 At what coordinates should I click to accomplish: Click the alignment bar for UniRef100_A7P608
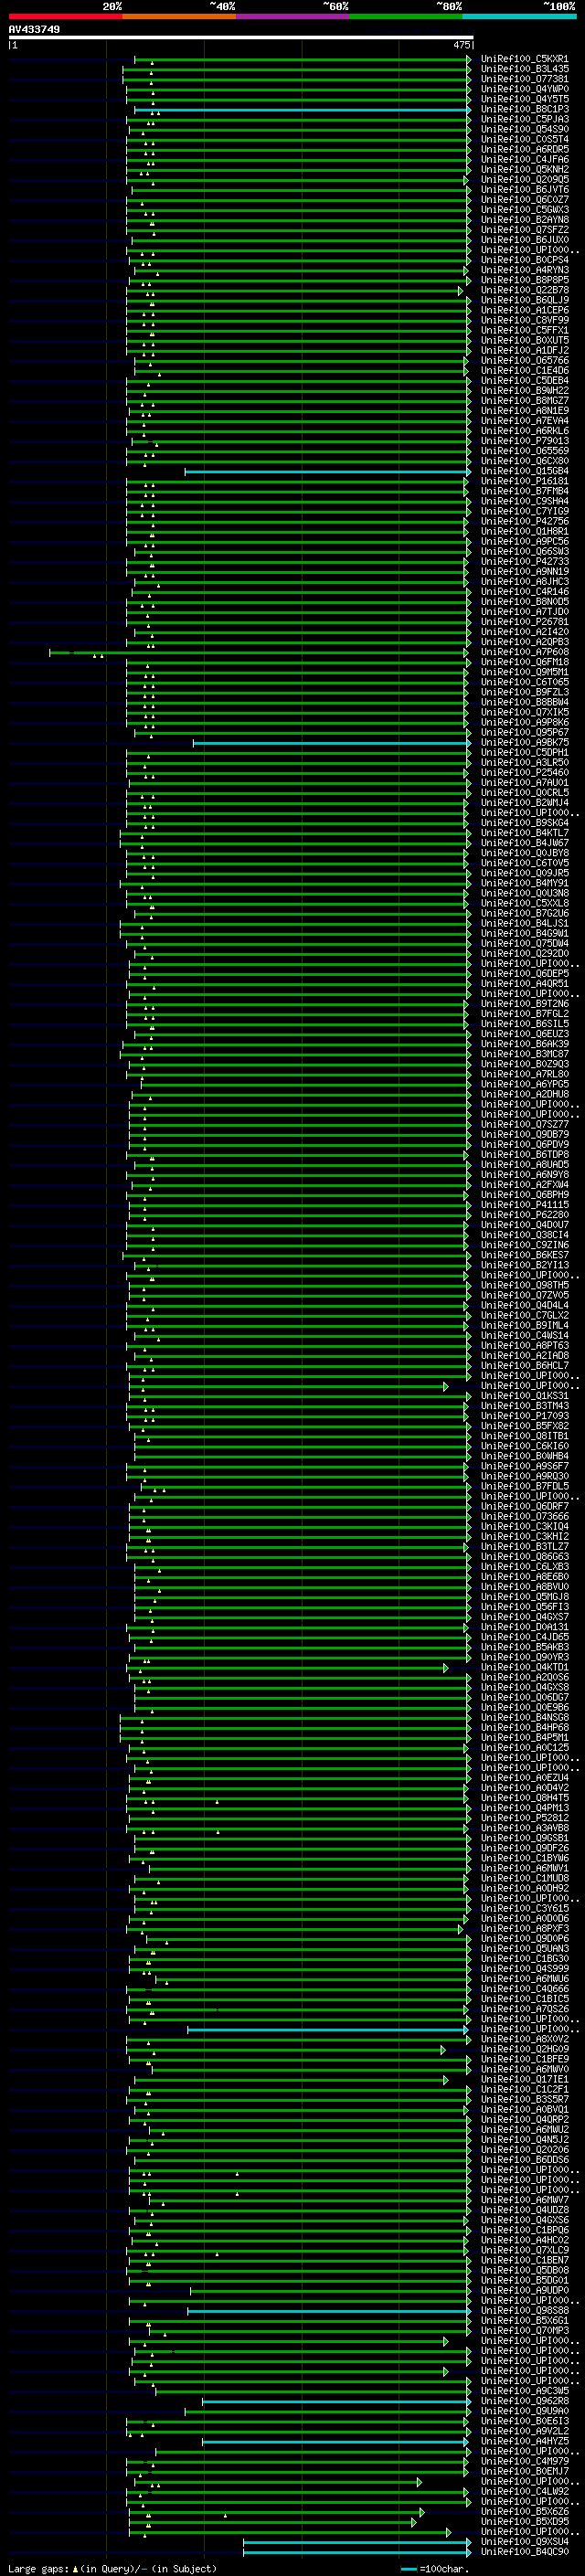pyautogui.click(x=258, y=652)
